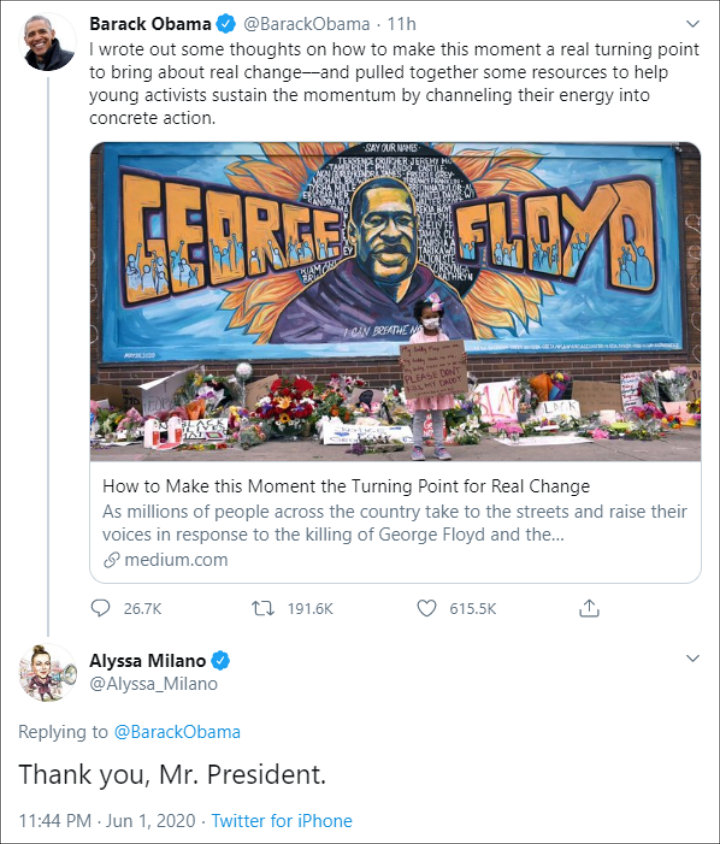Click the @Alyssa_Milano handle
The width and height of the screenshot is (720, 844).
tap(153, 684)
